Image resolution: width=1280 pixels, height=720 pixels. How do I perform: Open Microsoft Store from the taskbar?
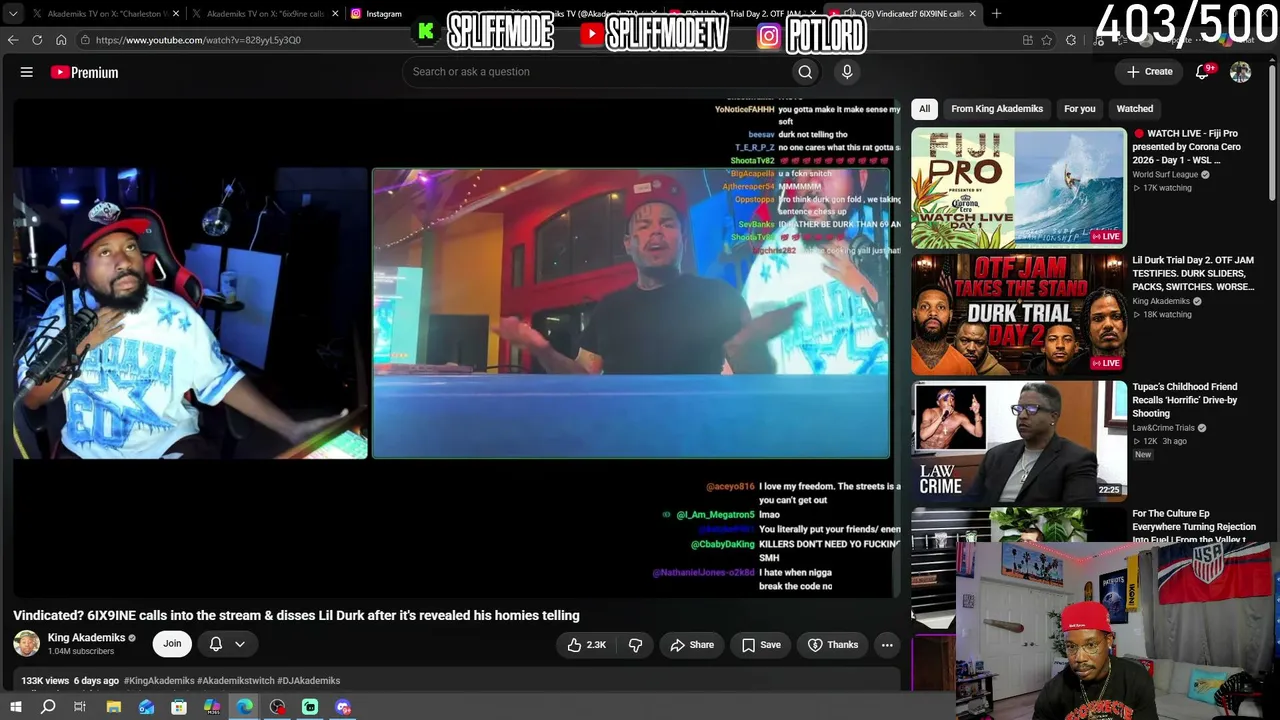tap(179, 707)
